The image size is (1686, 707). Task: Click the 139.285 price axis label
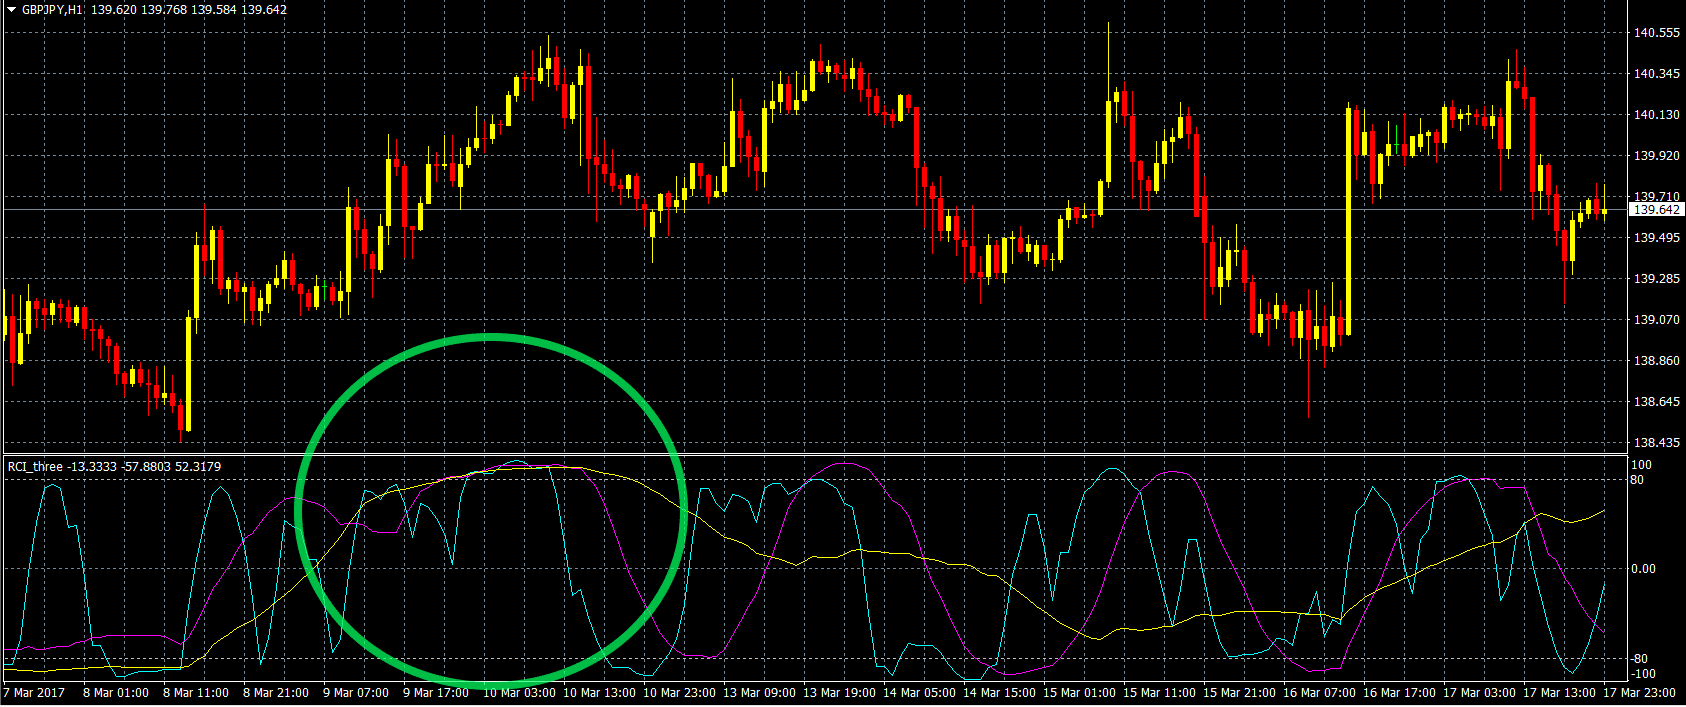tap(1656, 279)
